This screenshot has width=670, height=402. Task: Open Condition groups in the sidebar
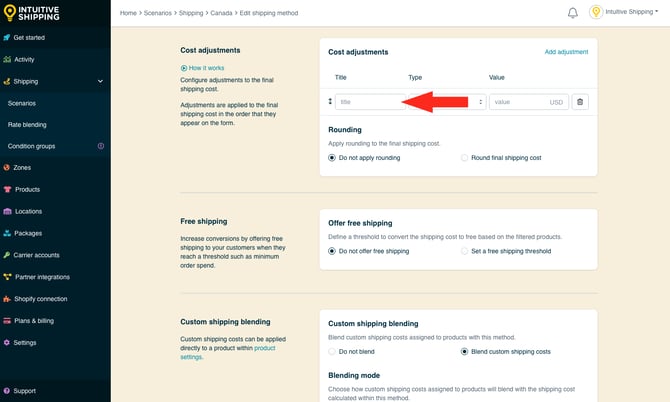pos(31,146)
